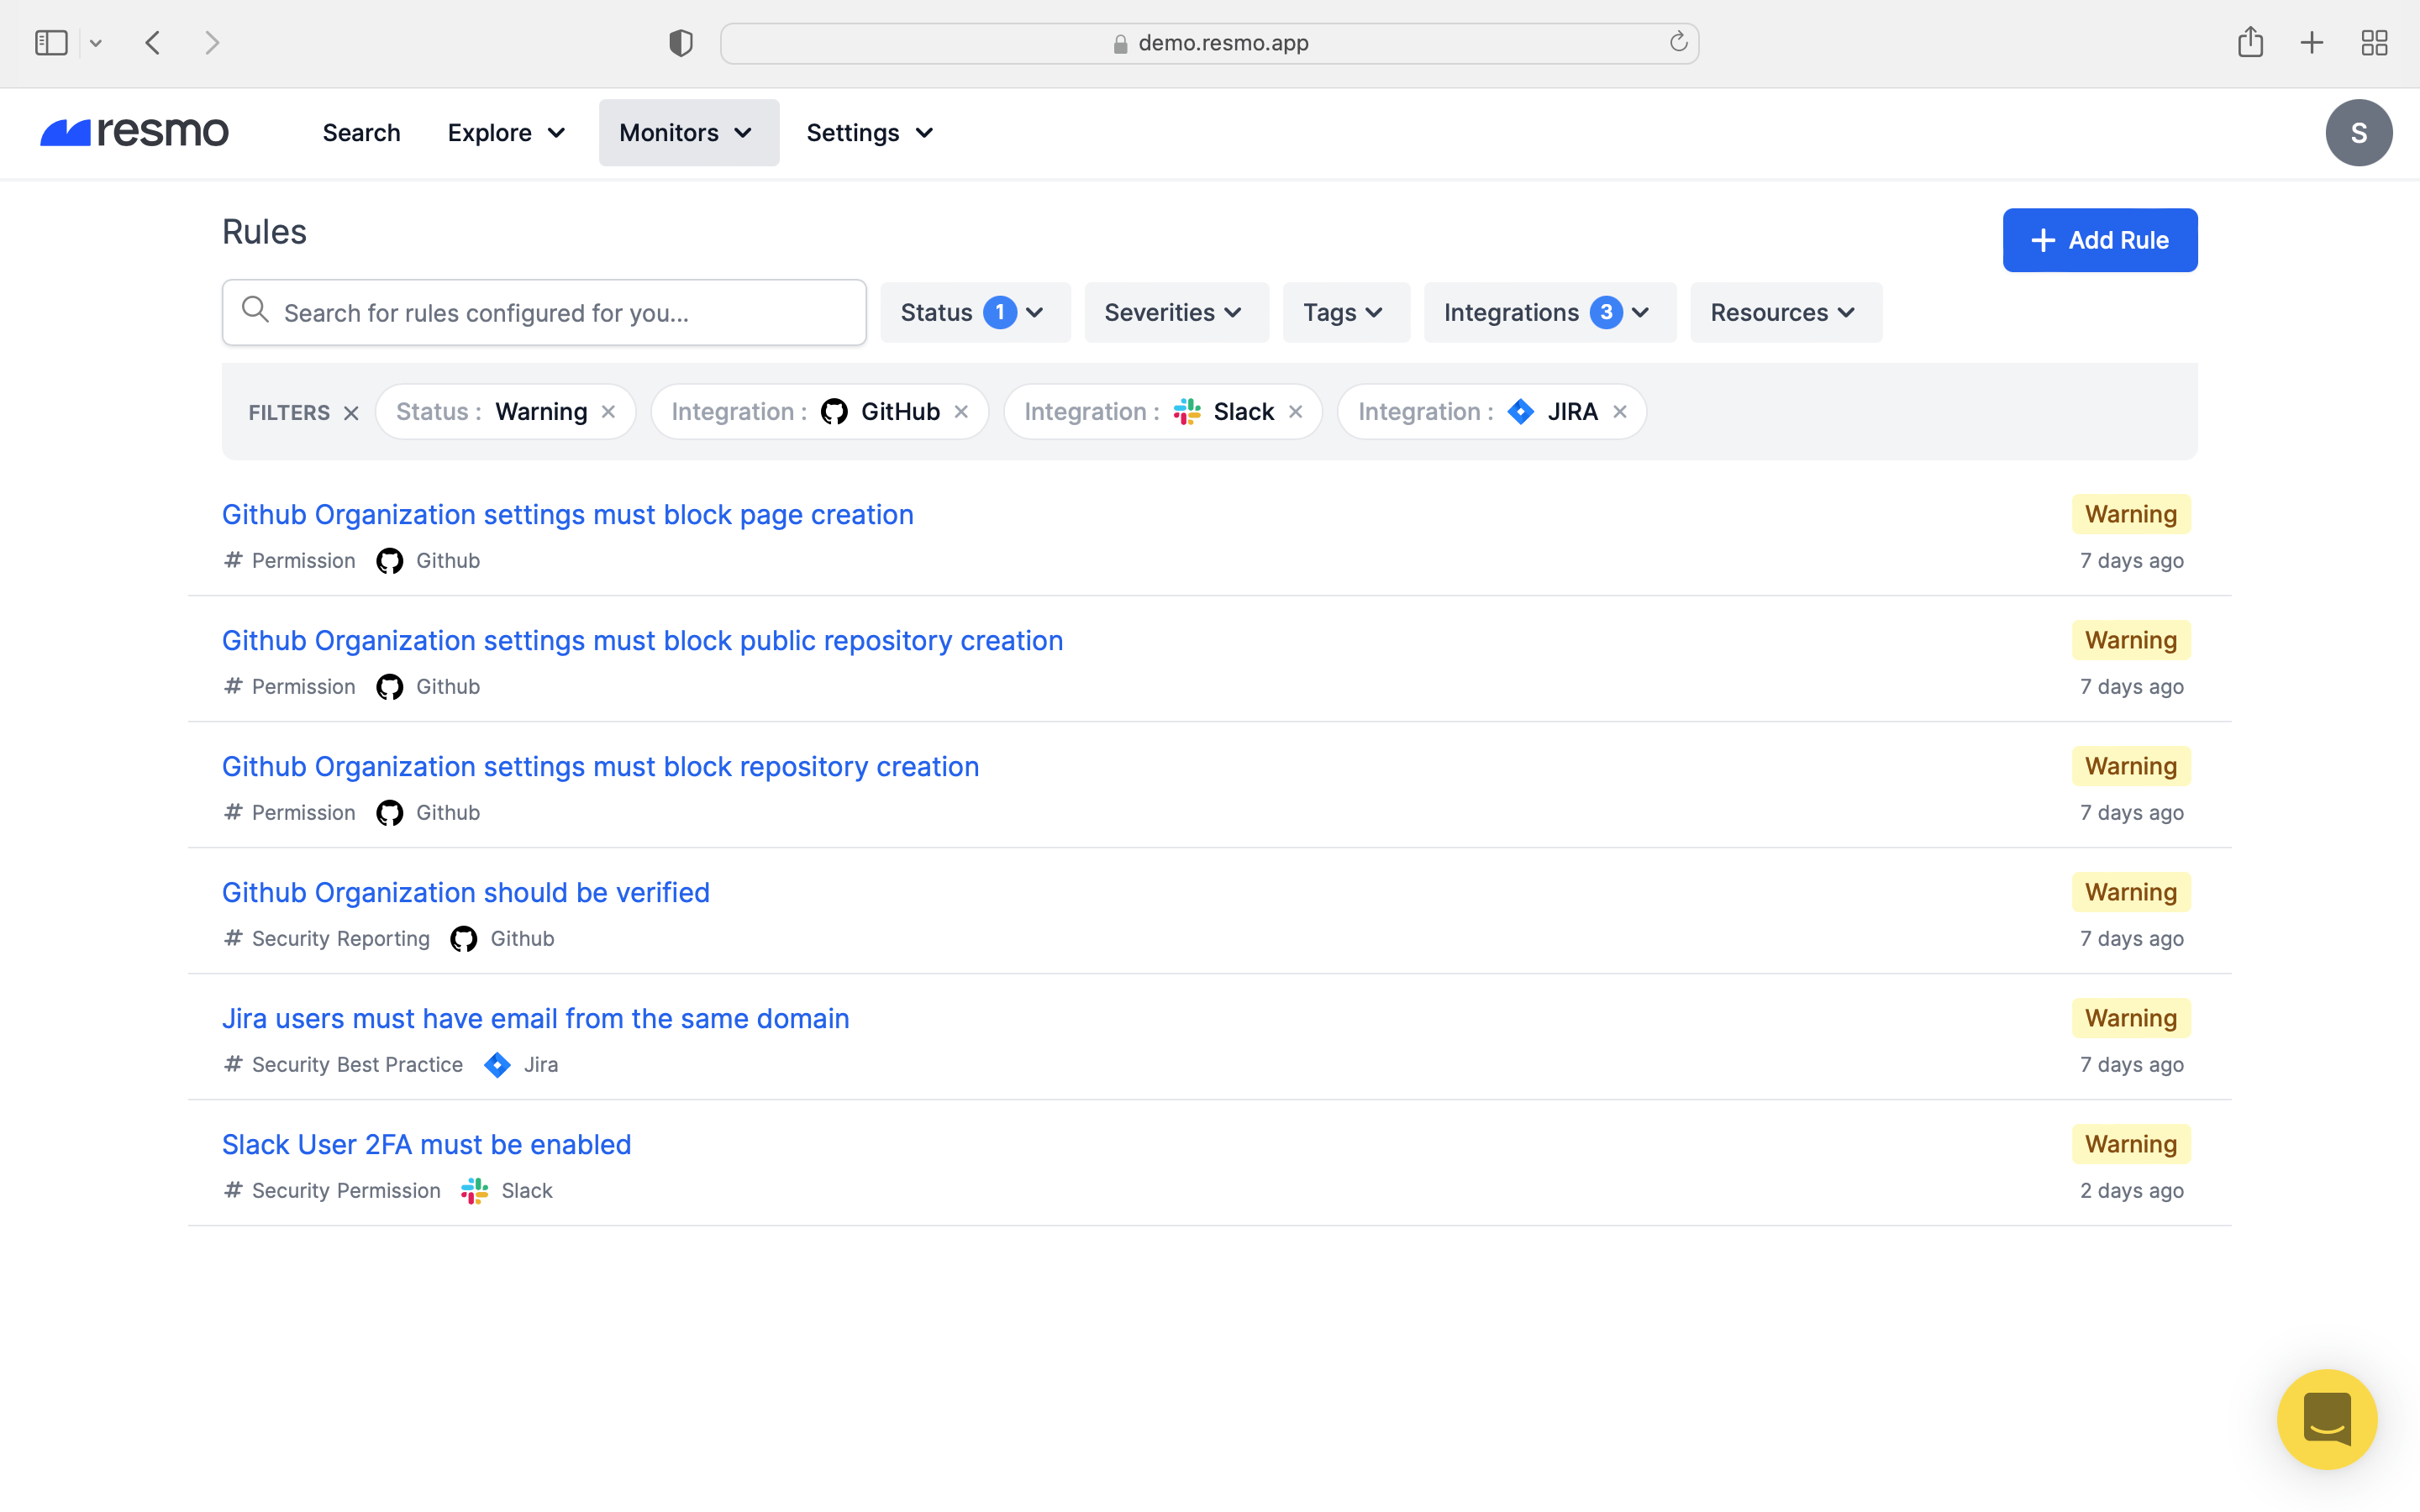This screenshot has width=2420, height=1512.
Task: Expand the Monitors menu
Action: 688,133
